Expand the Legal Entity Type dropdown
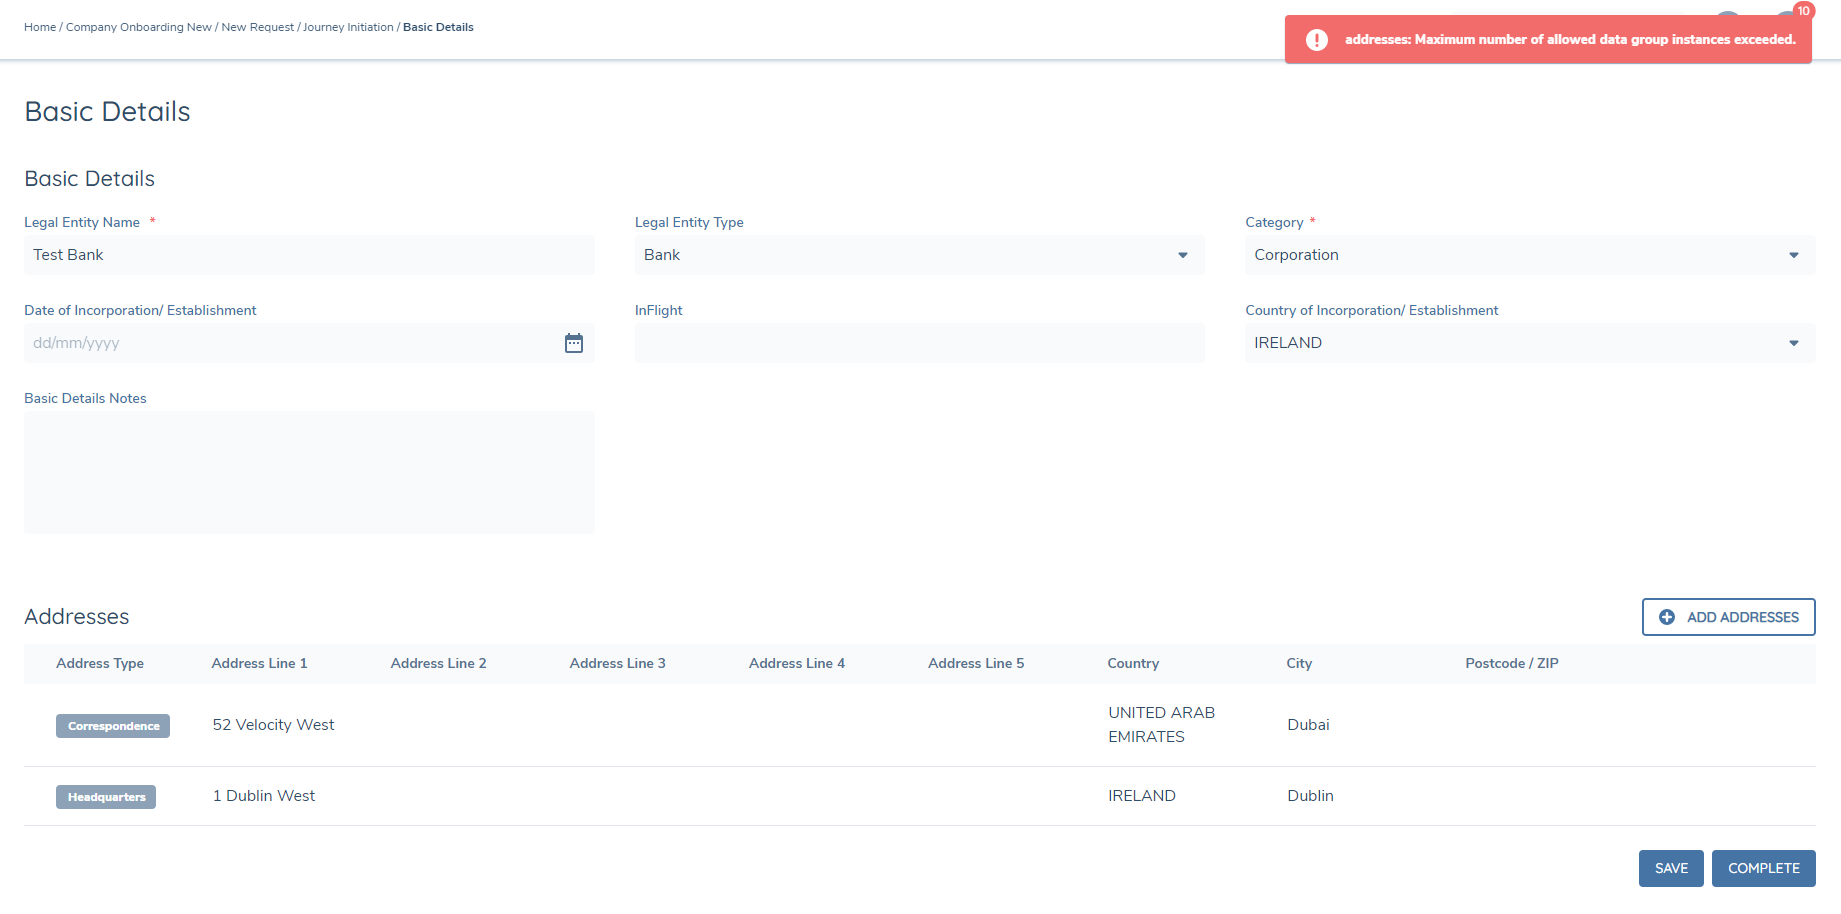 click(1183, 255)
